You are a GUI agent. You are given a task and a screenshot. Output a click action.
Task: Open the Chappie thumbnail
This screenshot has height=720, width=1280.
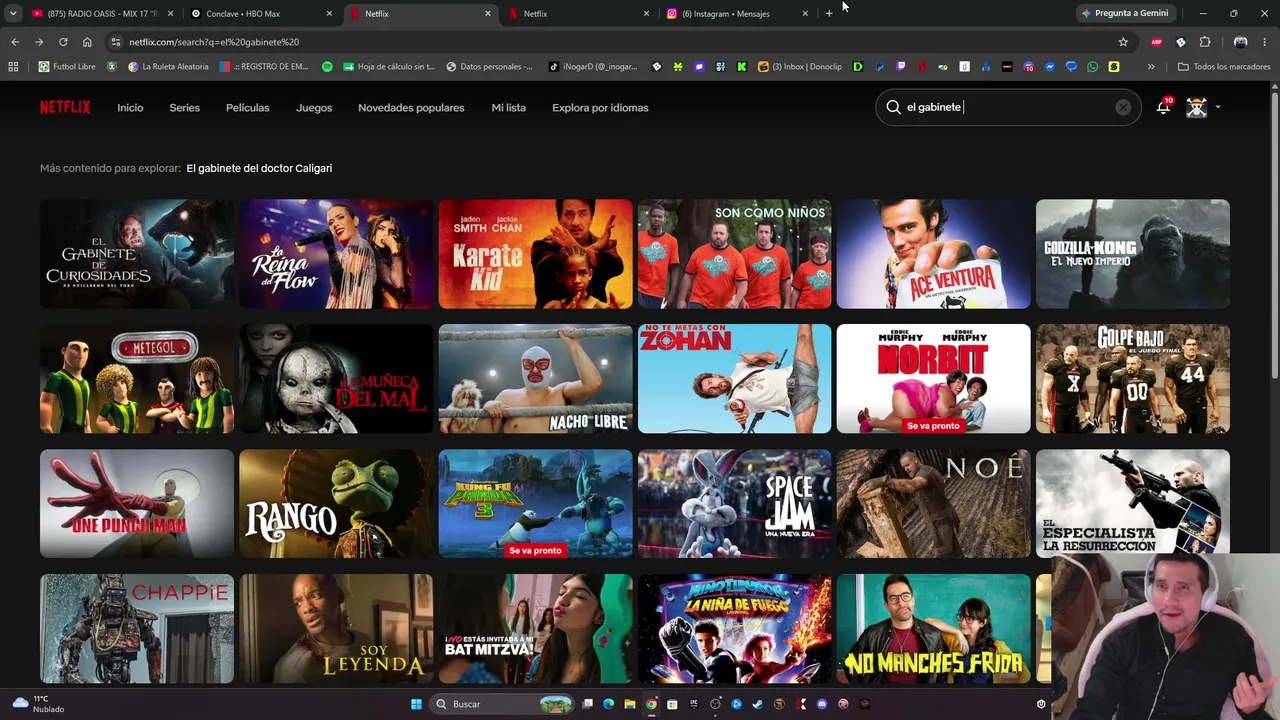coord(137,629)
